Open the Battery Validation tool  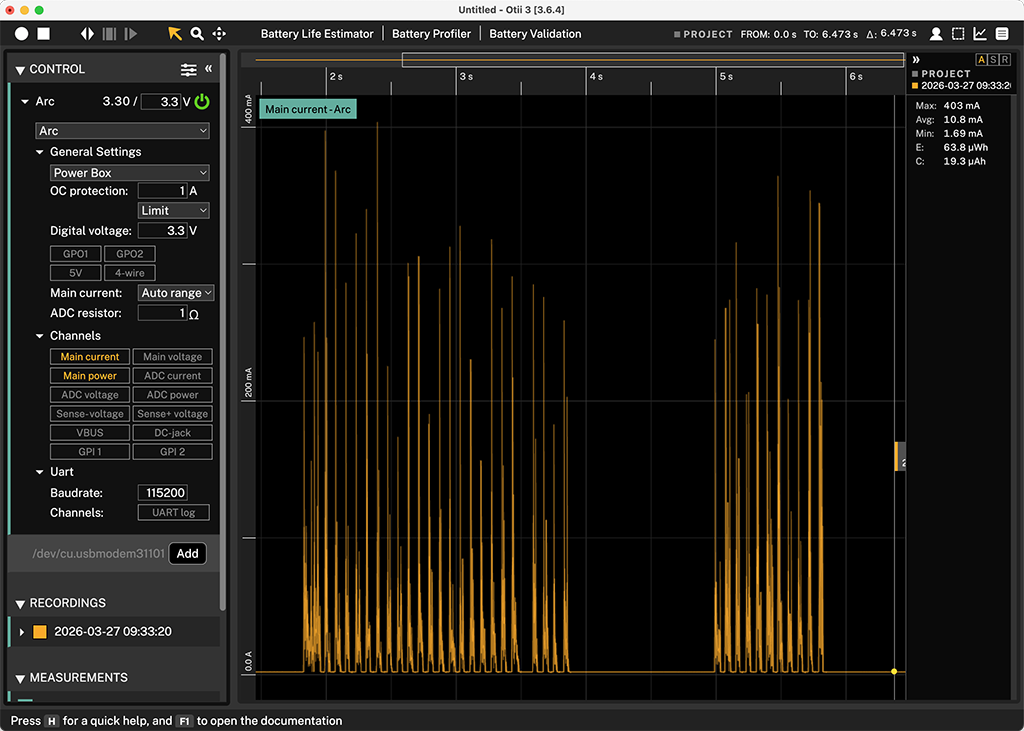click(535, 33)
